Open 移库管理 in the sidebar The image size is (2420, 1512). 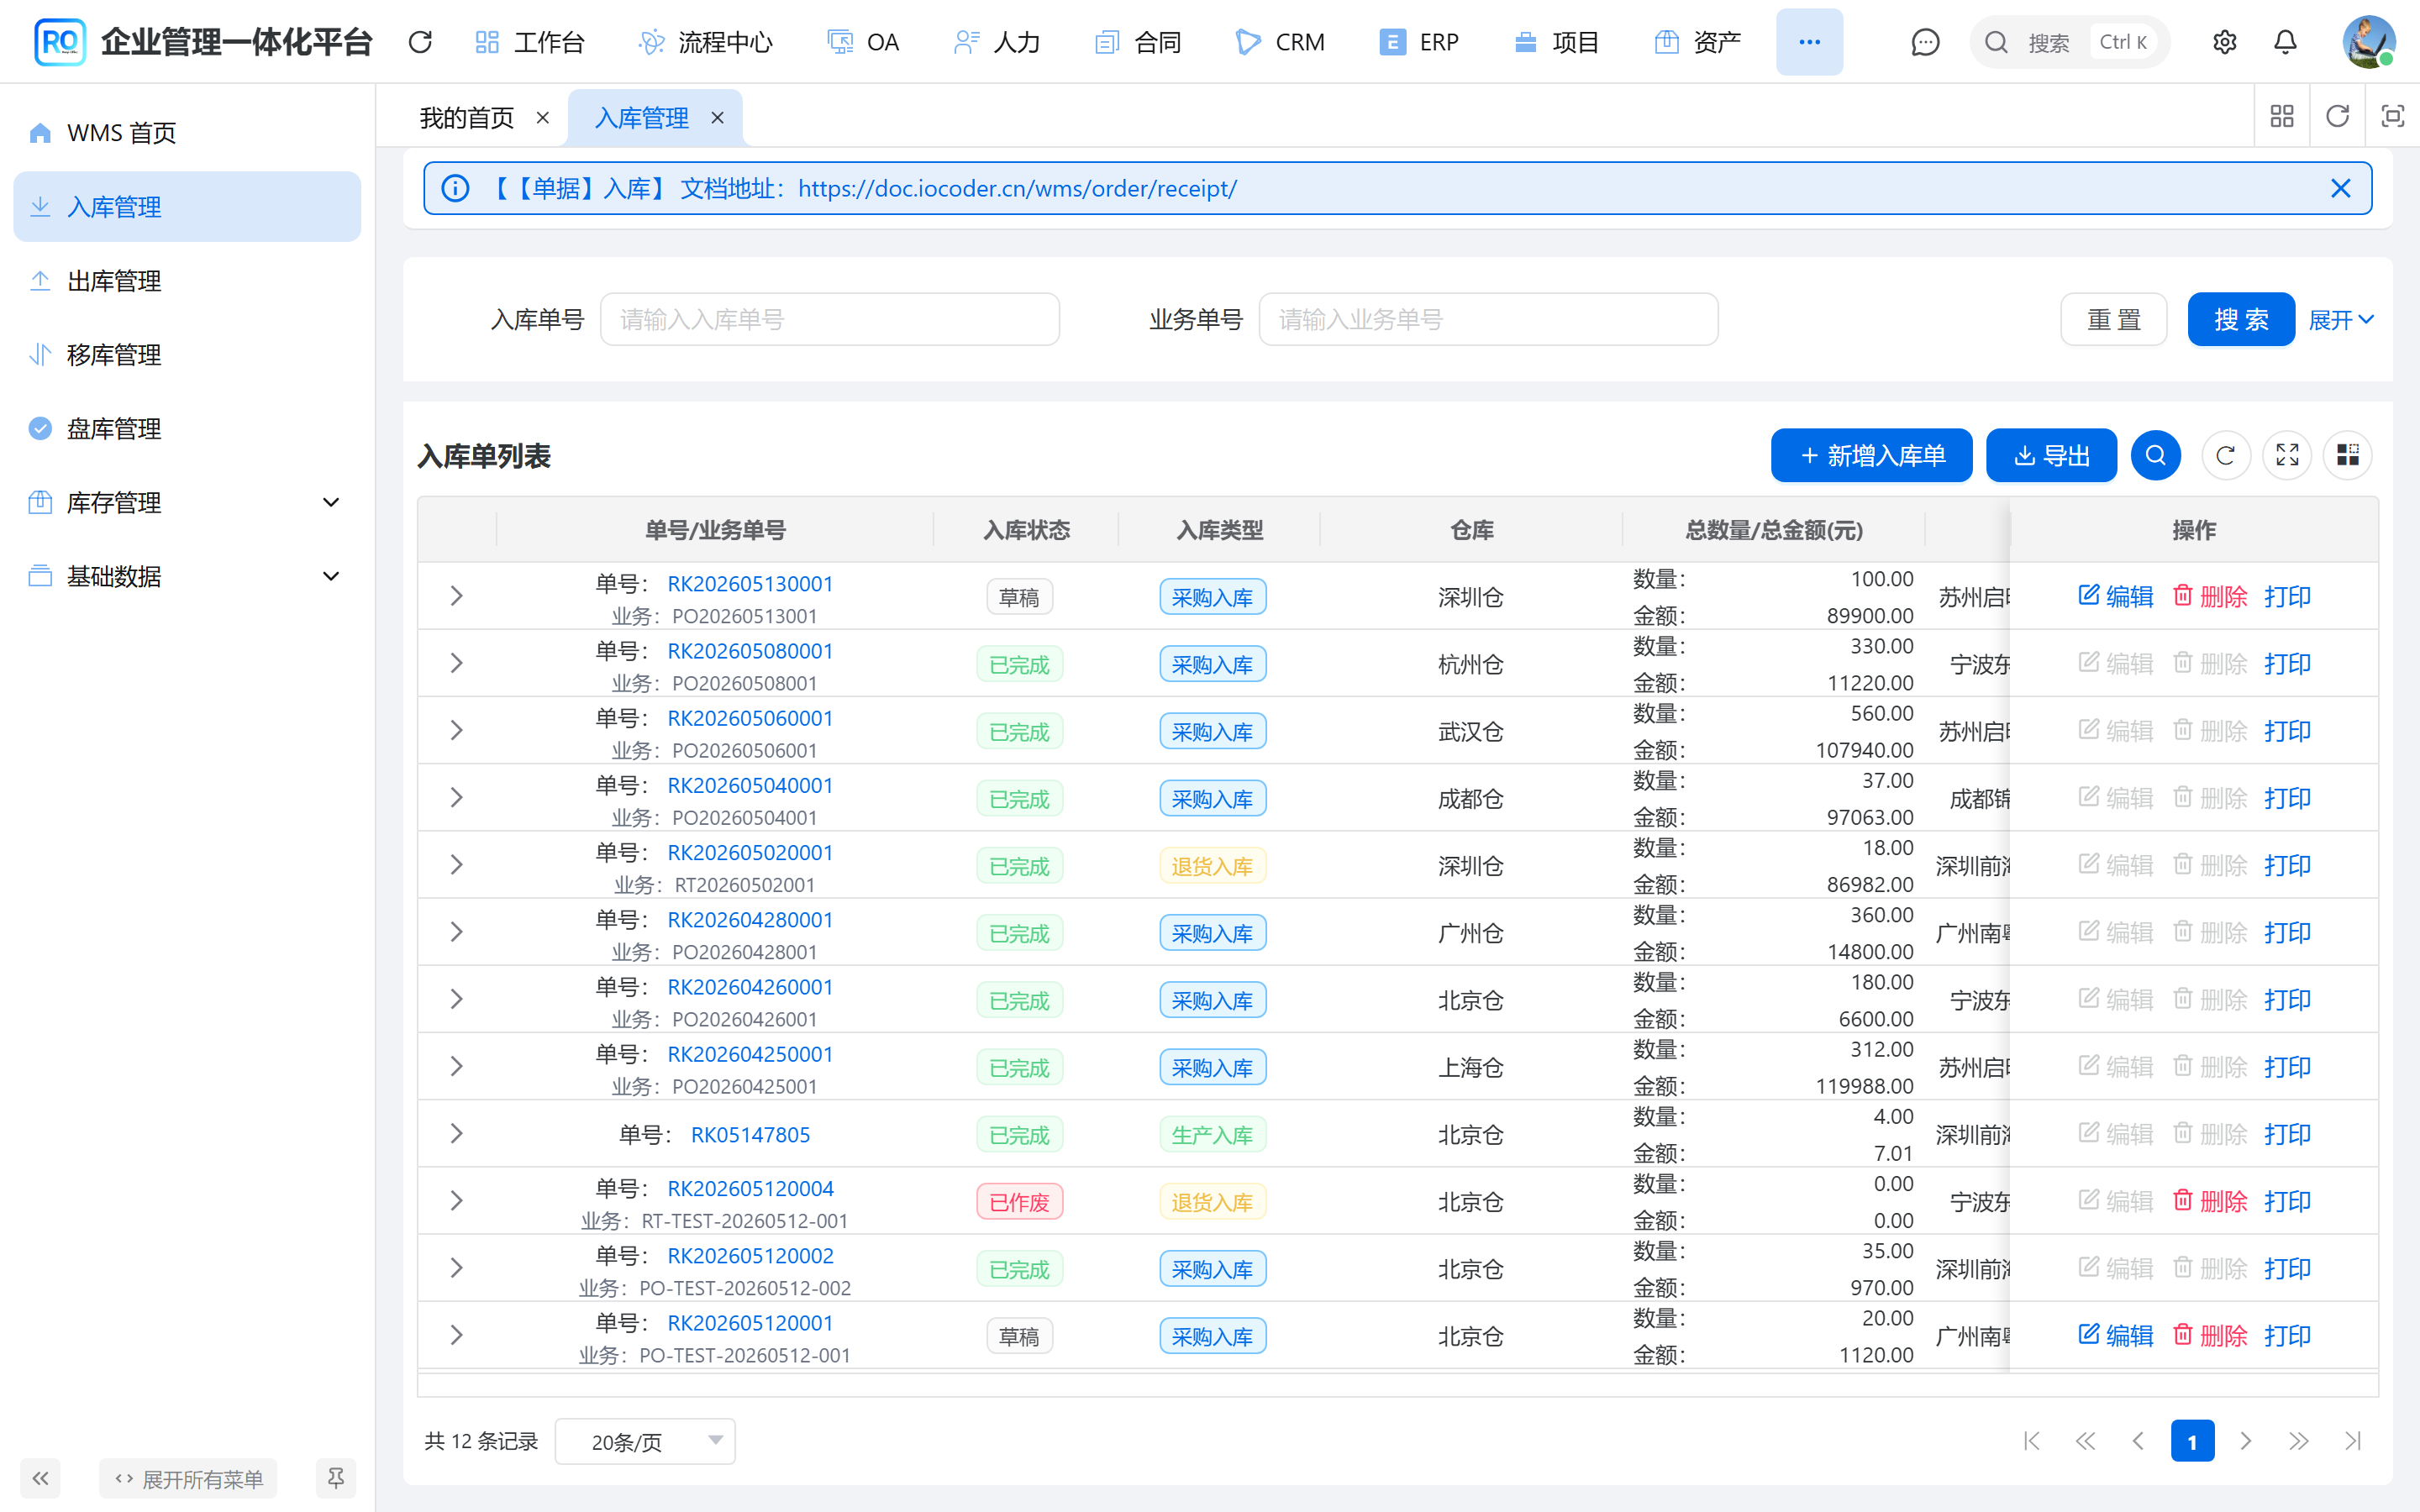click(x=187, y=355)
